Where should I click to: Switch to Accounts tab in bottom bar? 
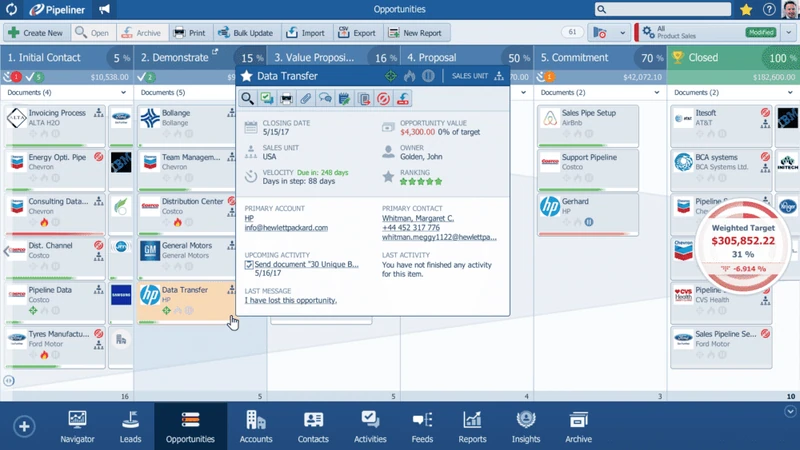(x=256, y=427)
